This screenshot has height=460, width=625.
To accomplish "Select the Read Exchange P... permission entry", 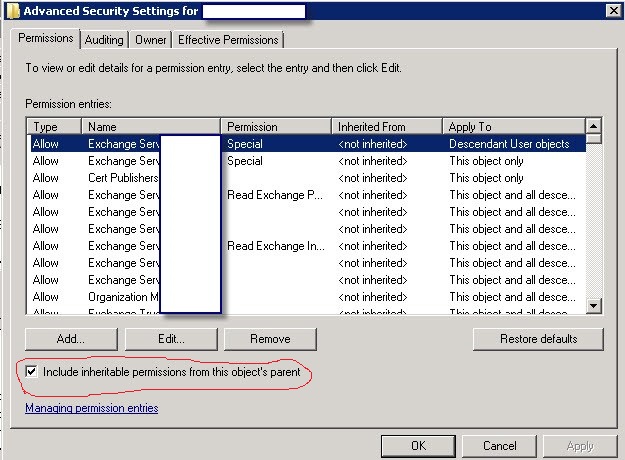I will tap(308, 195).
